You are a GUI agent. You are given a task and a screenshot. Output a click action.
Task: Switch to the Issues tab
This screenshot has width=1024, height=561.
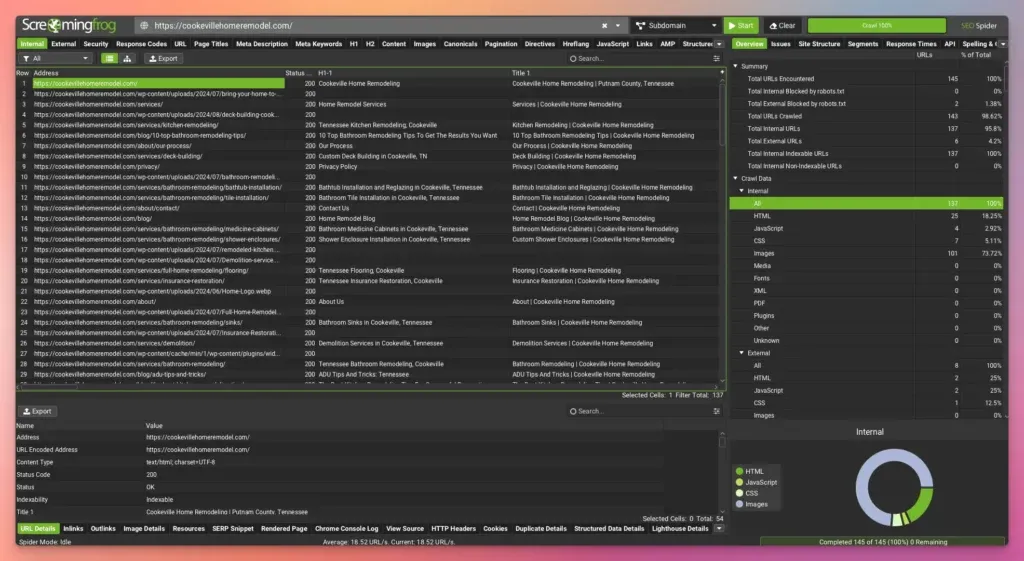tap(780, 44)
